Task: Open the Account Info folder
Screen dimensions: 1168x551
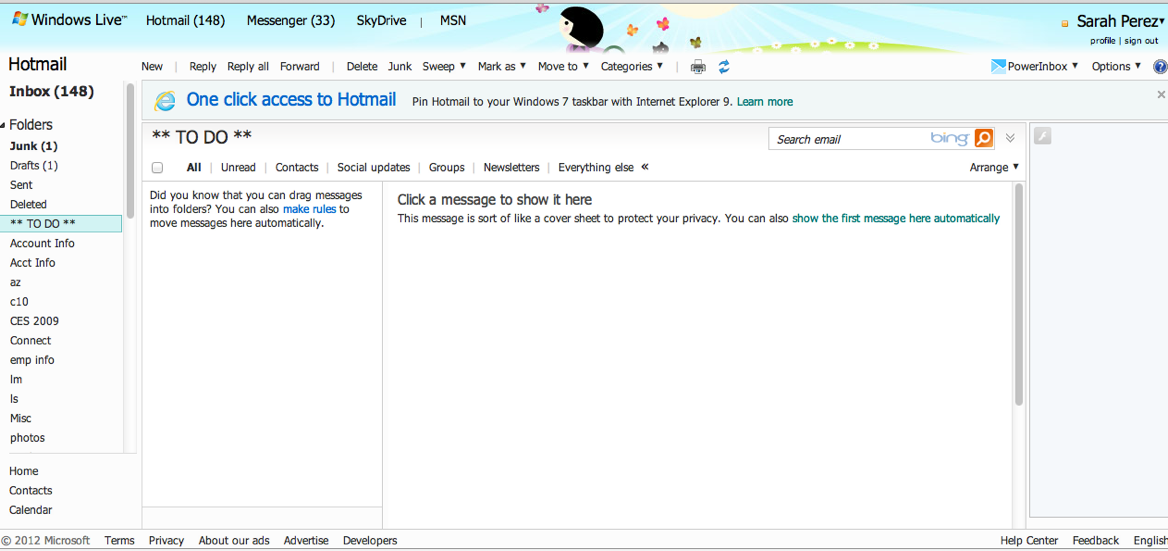Action: point(42,243)
